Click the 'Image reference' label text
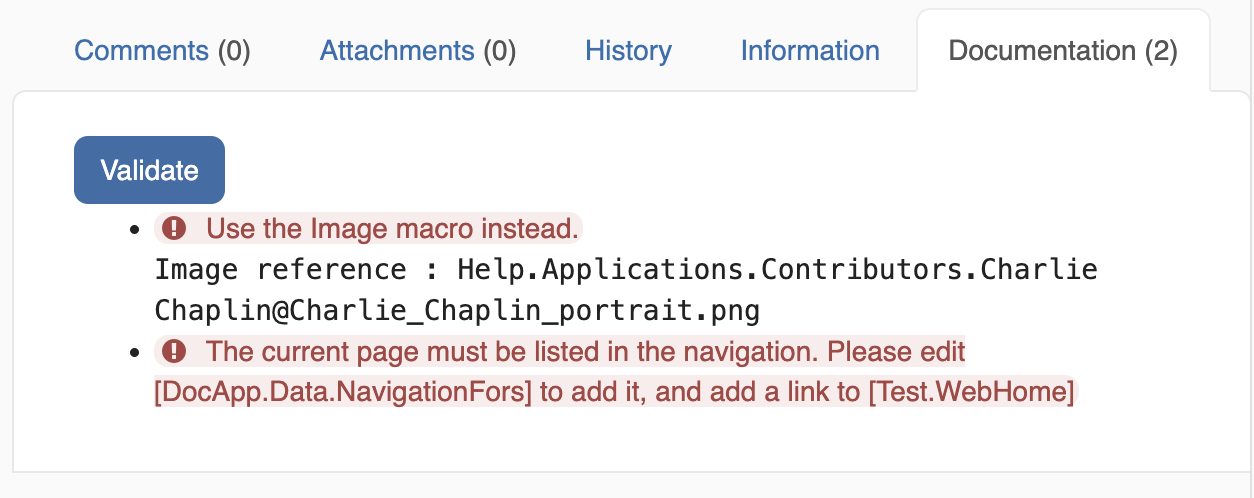 pyautogui.click(x=280, y=270)
